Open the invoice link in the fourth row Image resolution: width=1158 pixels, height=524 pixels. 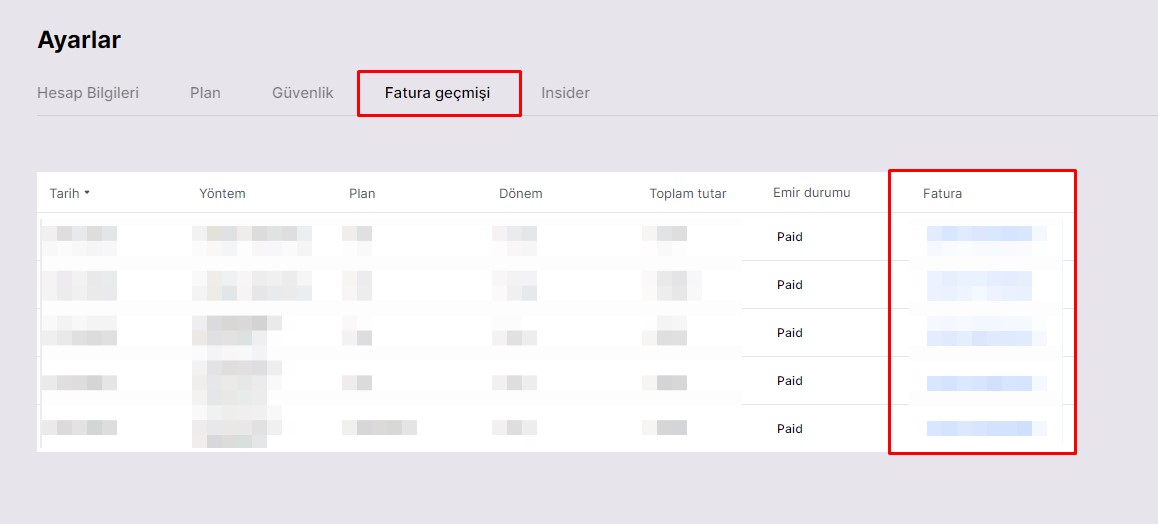point(980,383)
